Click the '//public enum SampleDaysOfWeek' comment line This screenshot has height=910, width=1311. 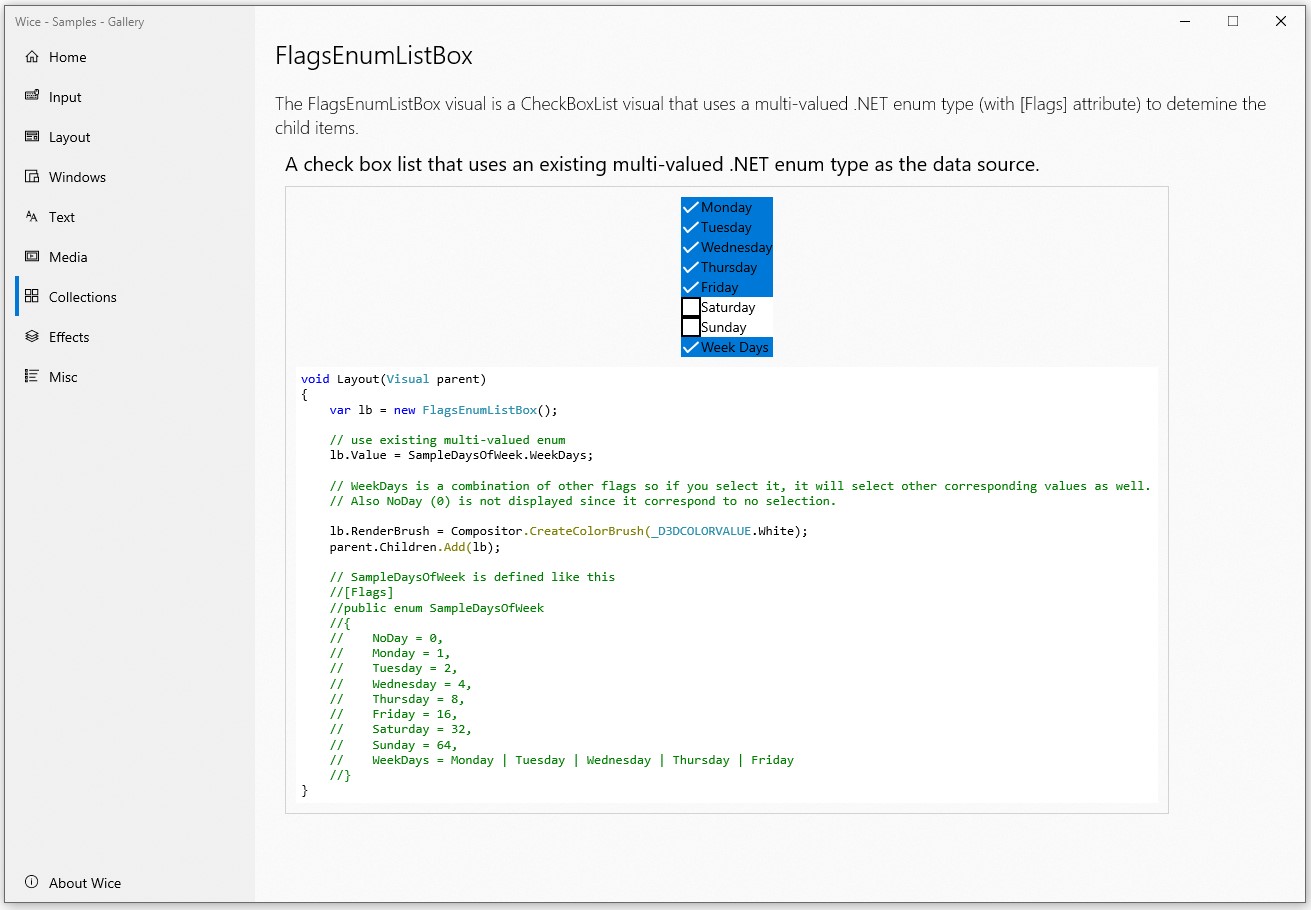click(x=437, y=608)
